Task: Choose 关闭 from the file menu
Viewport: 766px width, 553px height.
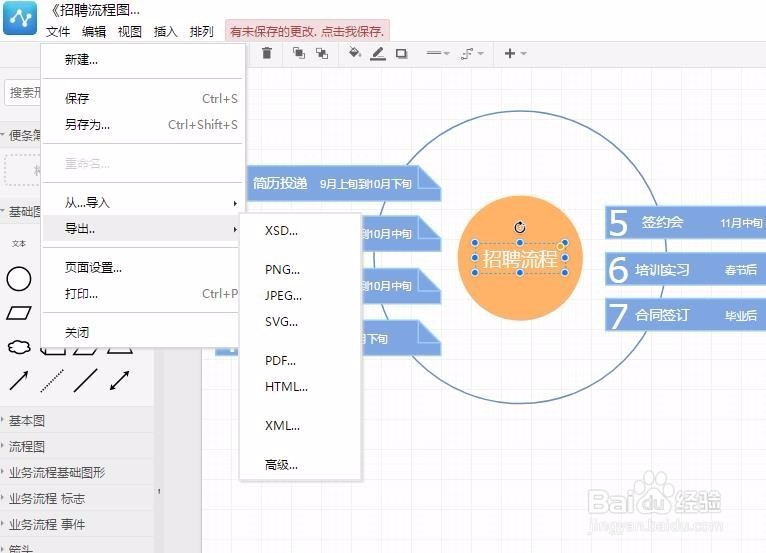Action: coord(143,333)
